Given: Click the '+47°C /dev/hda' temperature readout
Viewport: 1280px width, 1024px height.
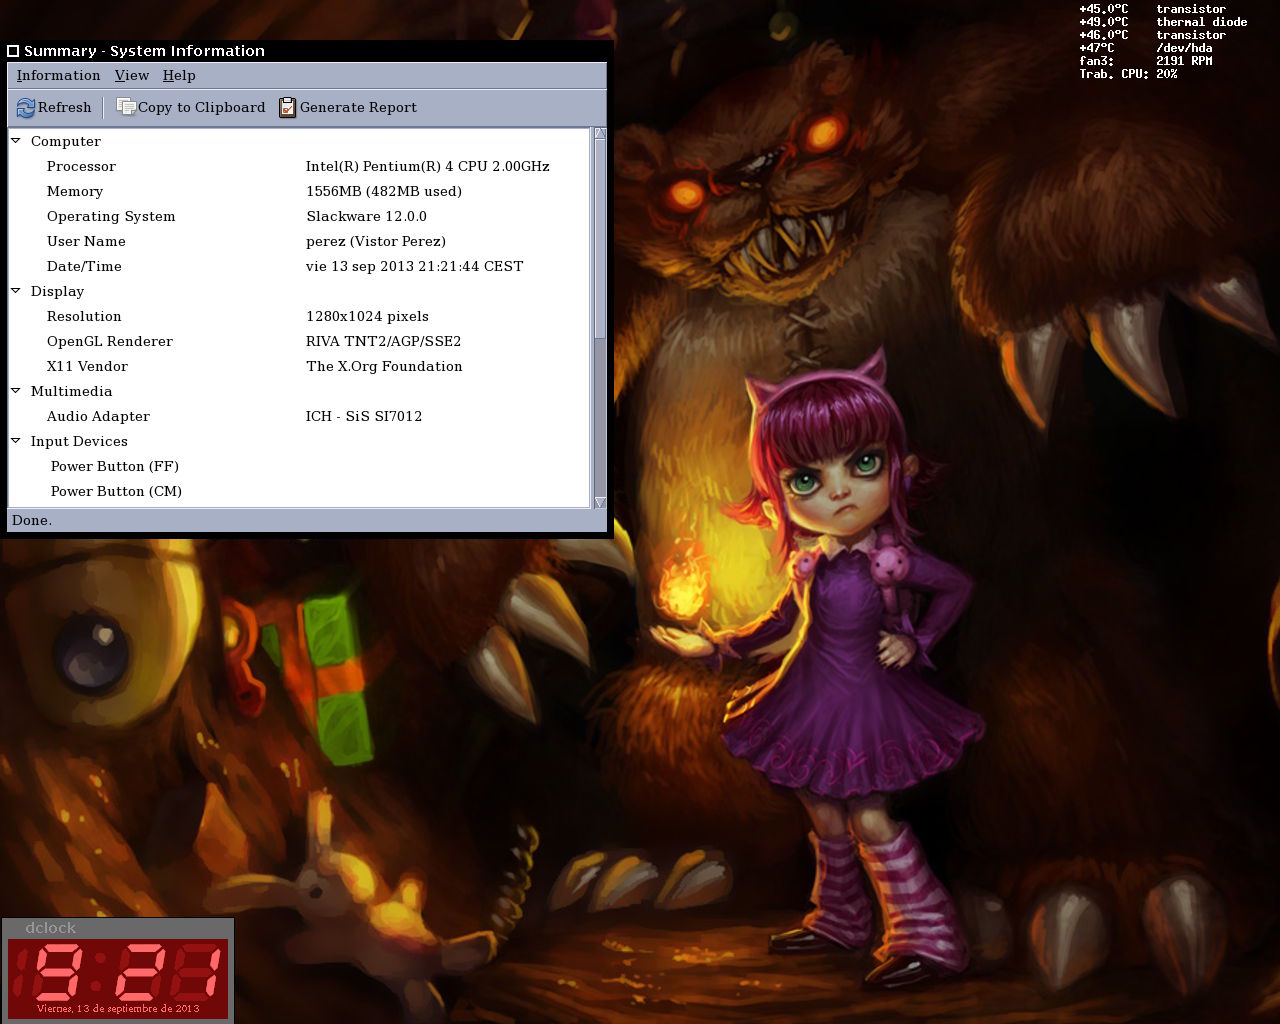Looking at the screenshot, I should 1146,48.
